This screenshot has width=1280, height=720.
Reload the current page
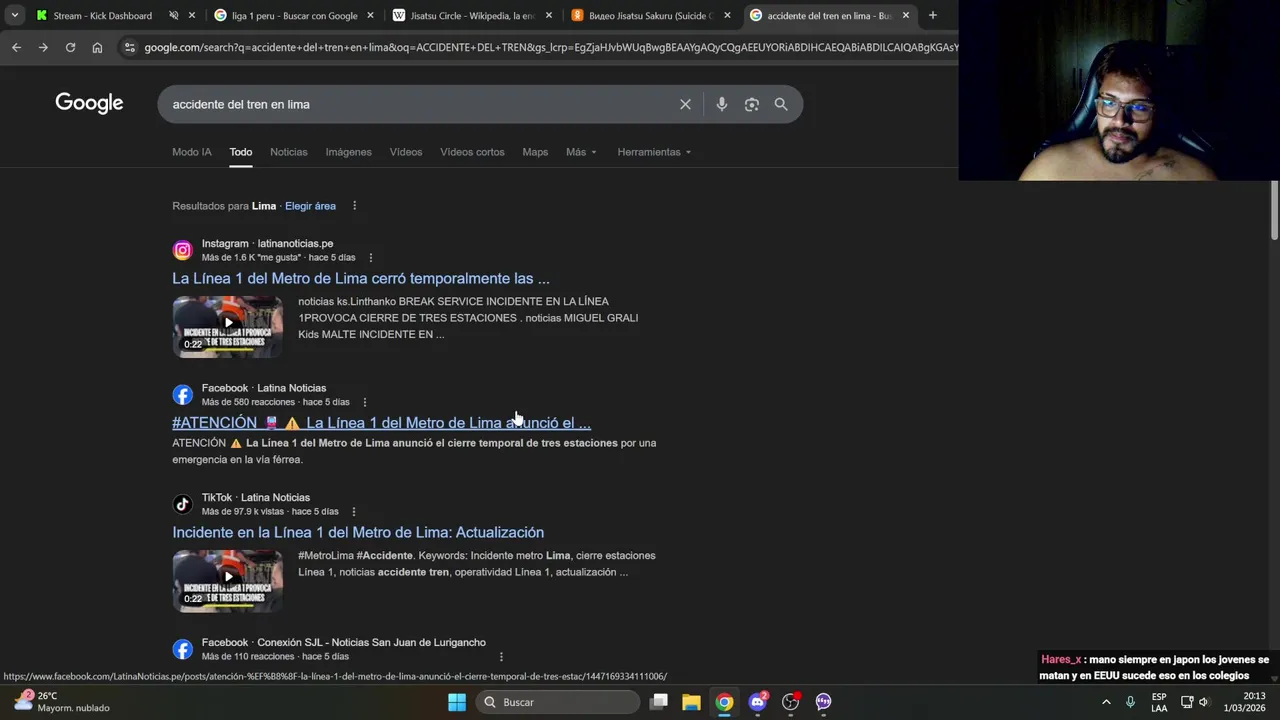pos(70,47)
